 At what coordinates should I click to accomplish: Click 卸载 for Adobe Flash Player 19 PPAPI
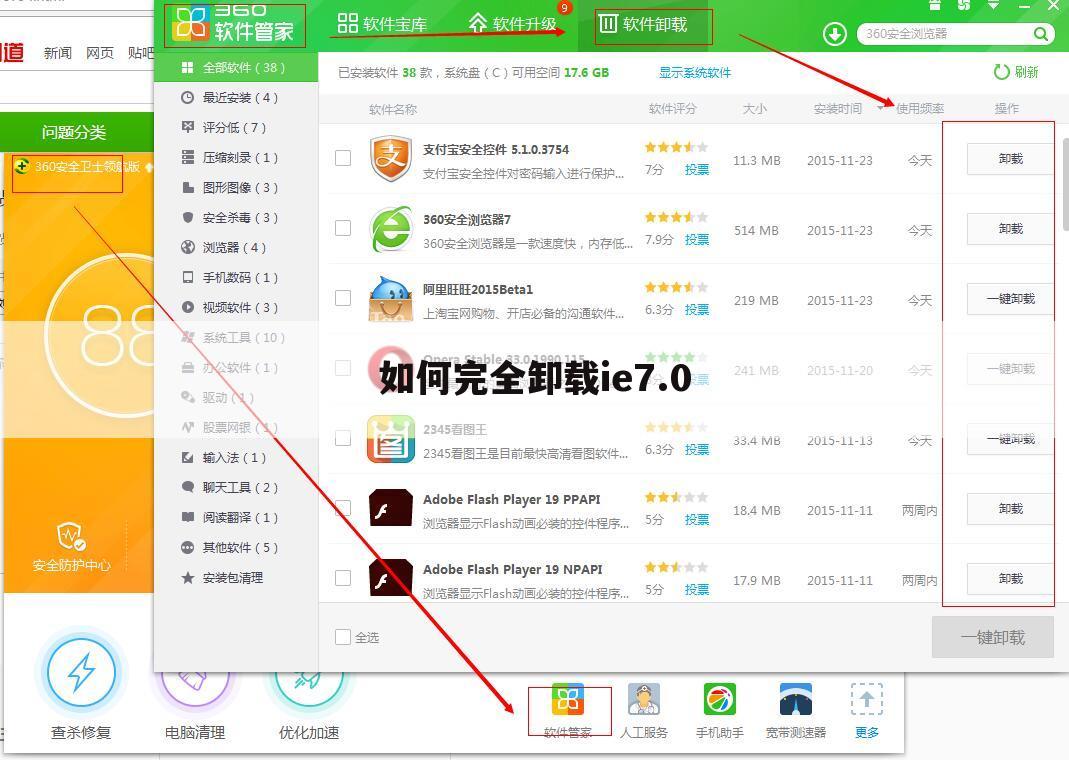[1010, 508]
